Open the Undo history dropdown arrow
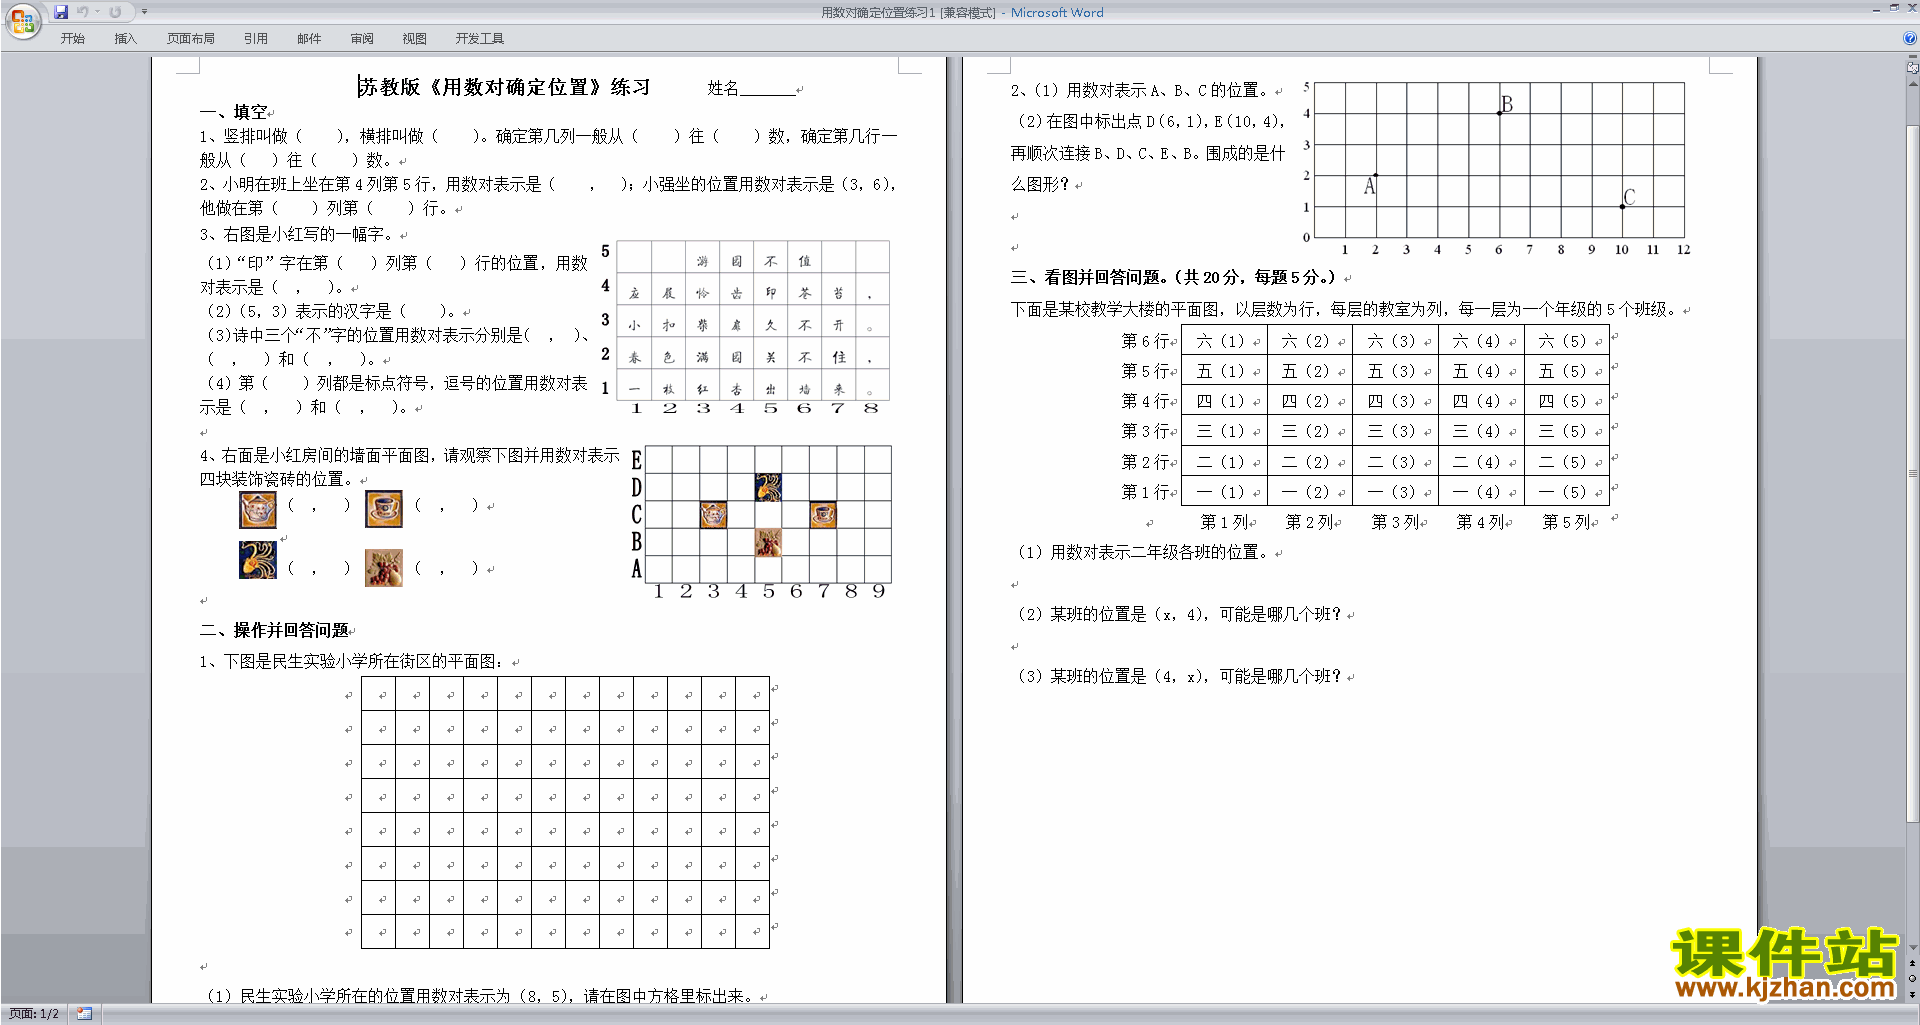This screenshot has height=1025, width=1920. (97, 12)
